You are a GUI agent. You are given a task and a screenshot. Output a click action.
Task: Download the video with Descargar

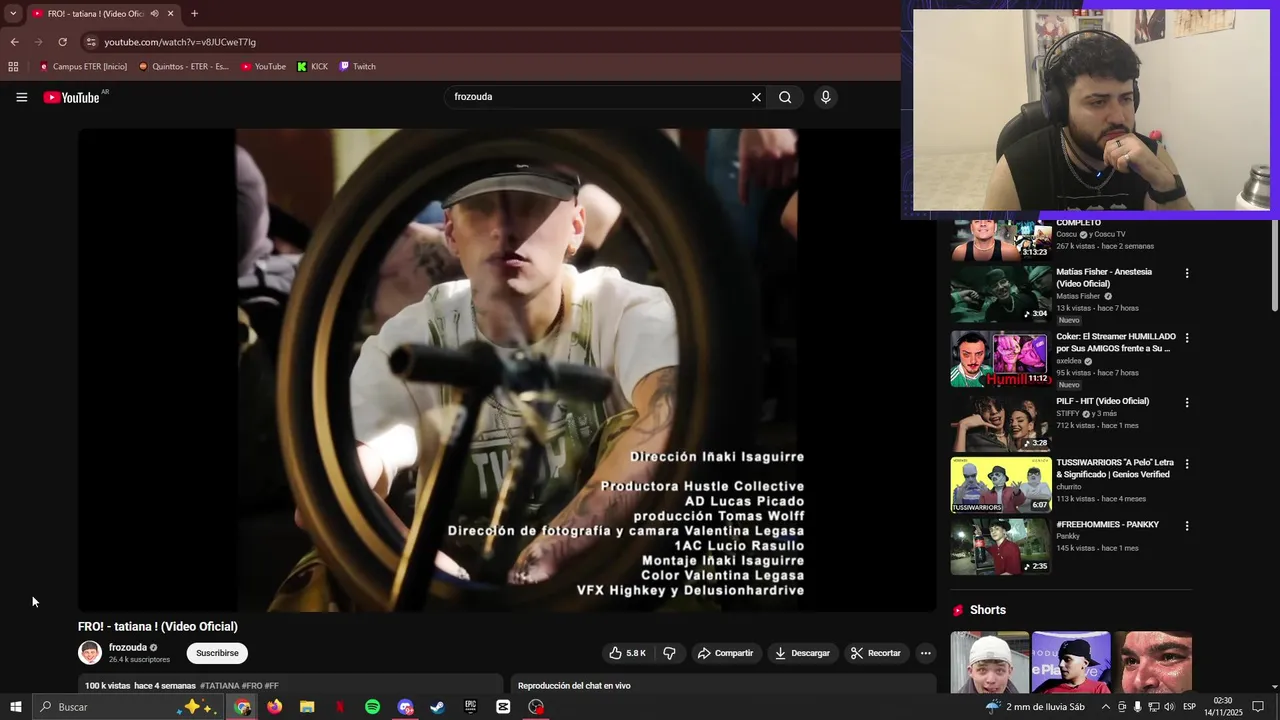[802, 653]
